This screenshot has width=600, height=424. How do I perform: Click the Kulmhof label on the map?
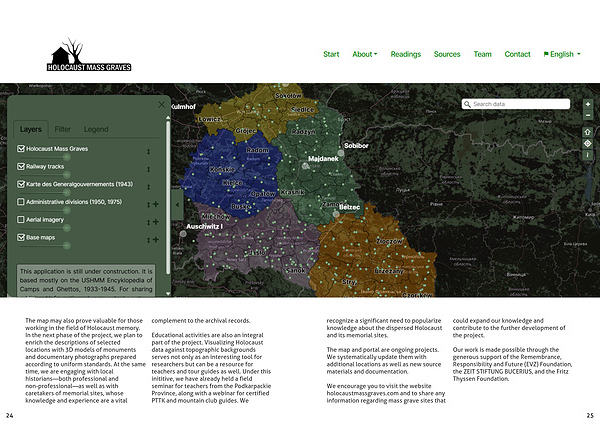tap(183, 107)
